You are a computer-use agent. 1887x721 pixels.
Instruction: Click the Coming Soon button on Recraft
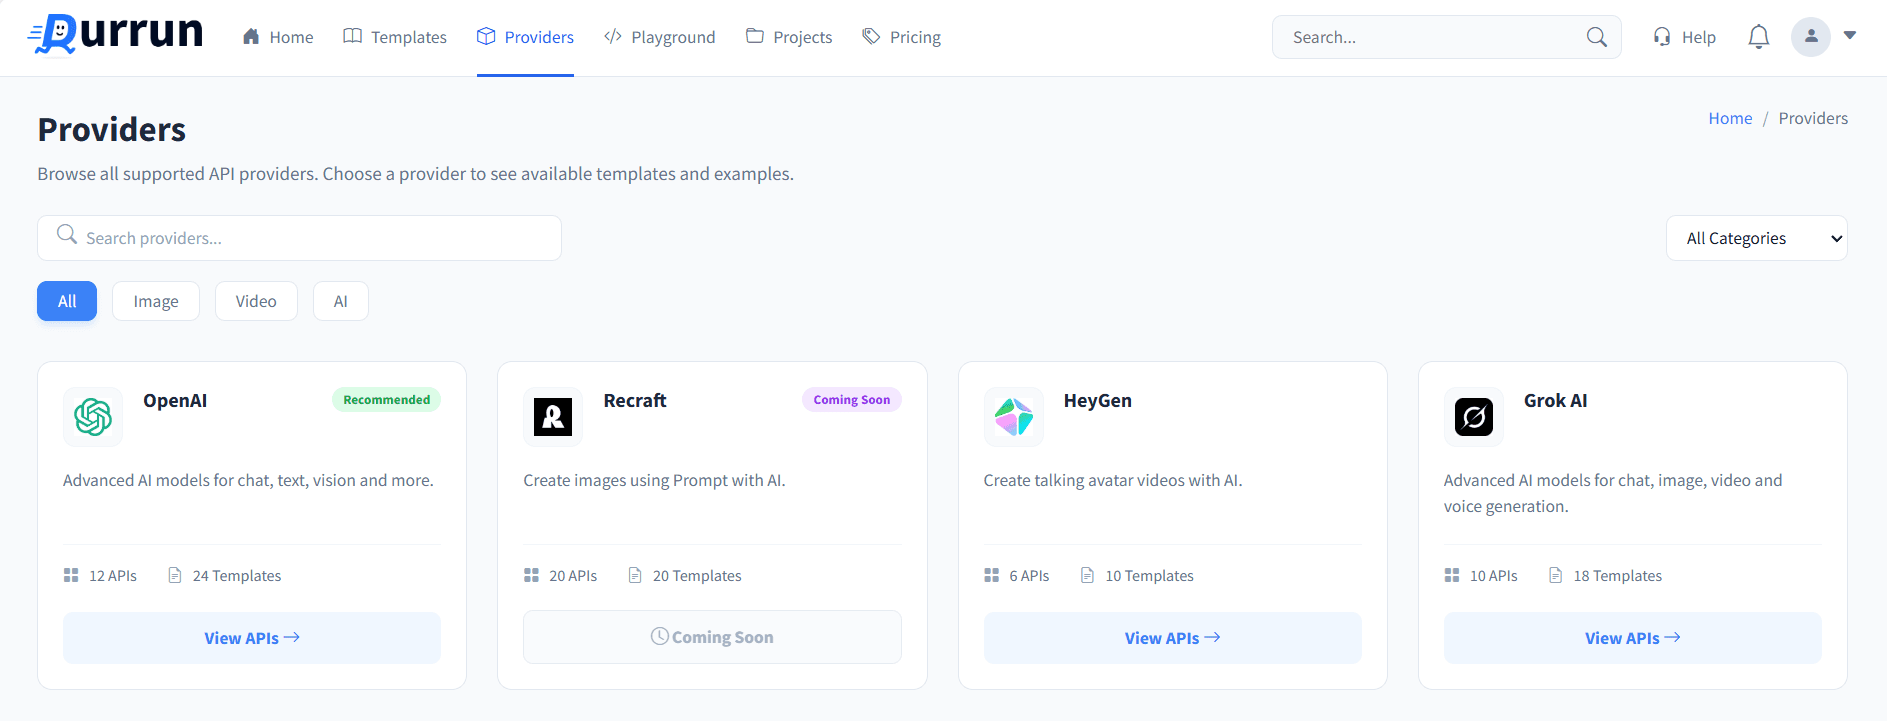[x=712, y=637]
